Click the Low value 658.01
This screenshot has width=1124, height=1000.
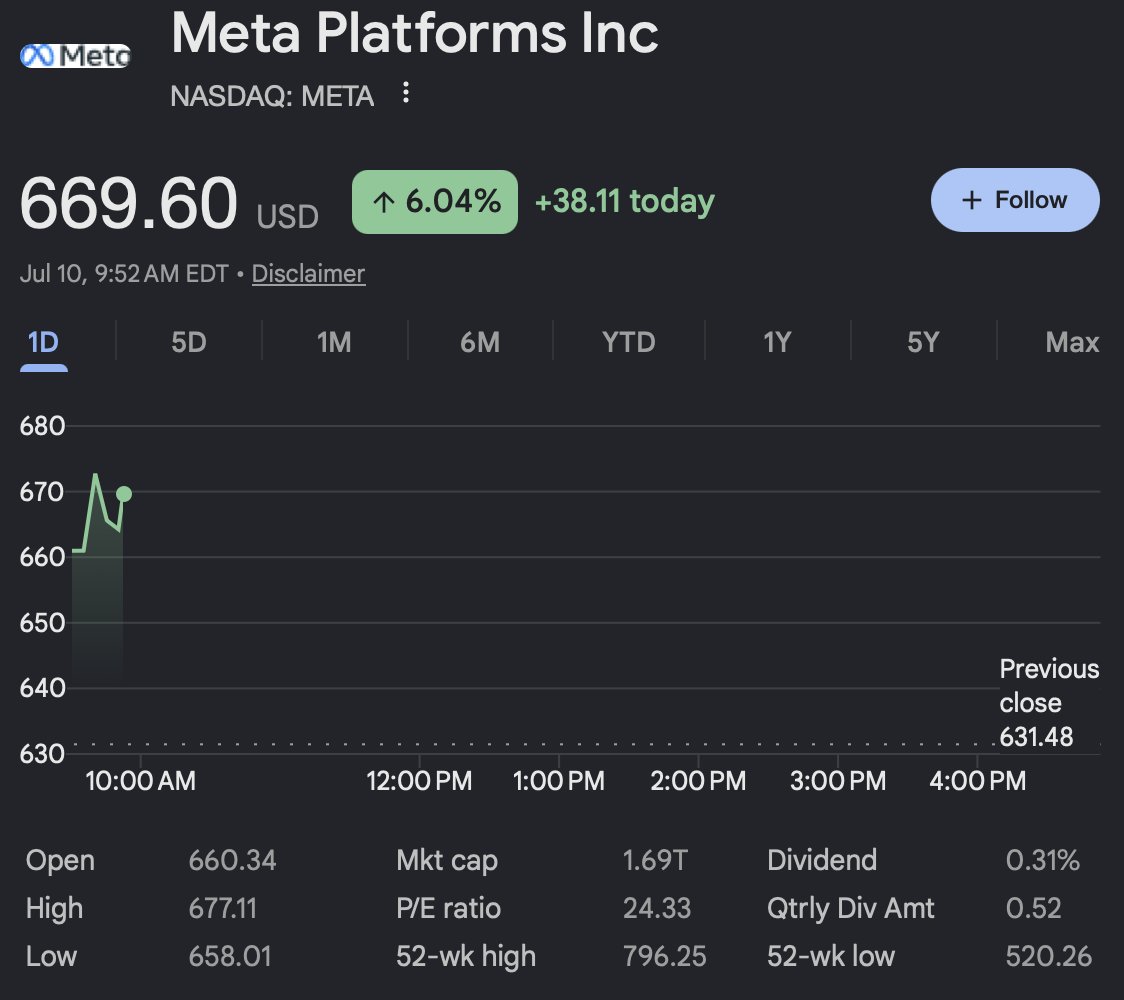pyautogui.click(x=230, y=956)
